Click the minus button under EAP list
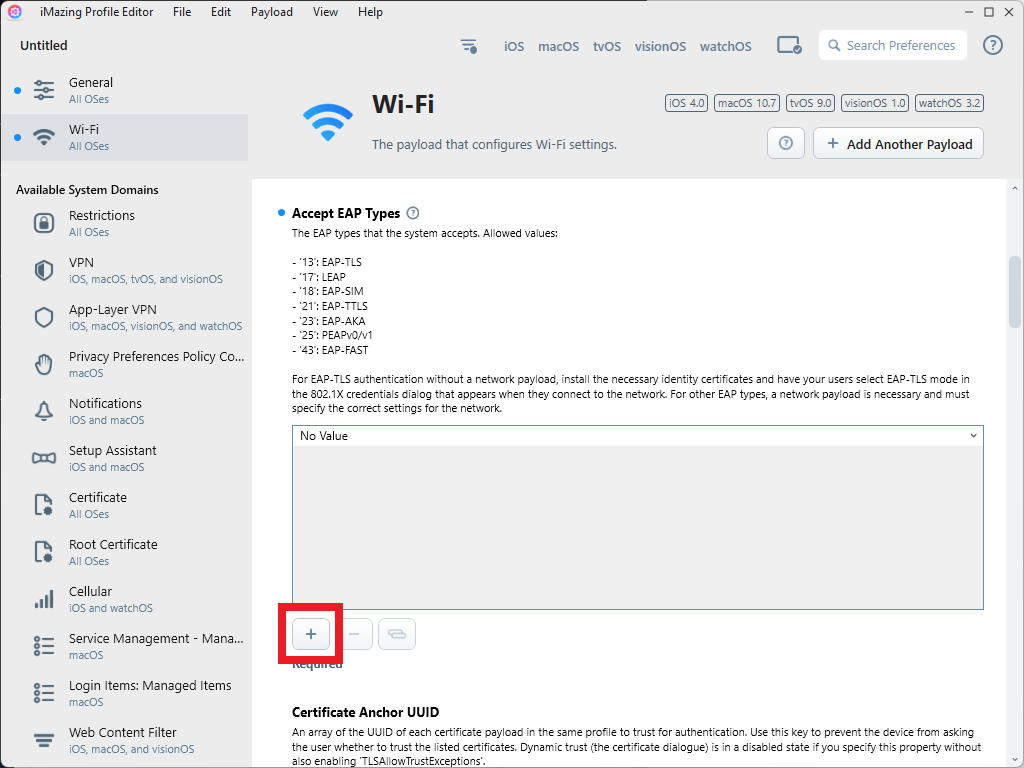This screenshot has height=768, width=1024. [x=354, y=633]
